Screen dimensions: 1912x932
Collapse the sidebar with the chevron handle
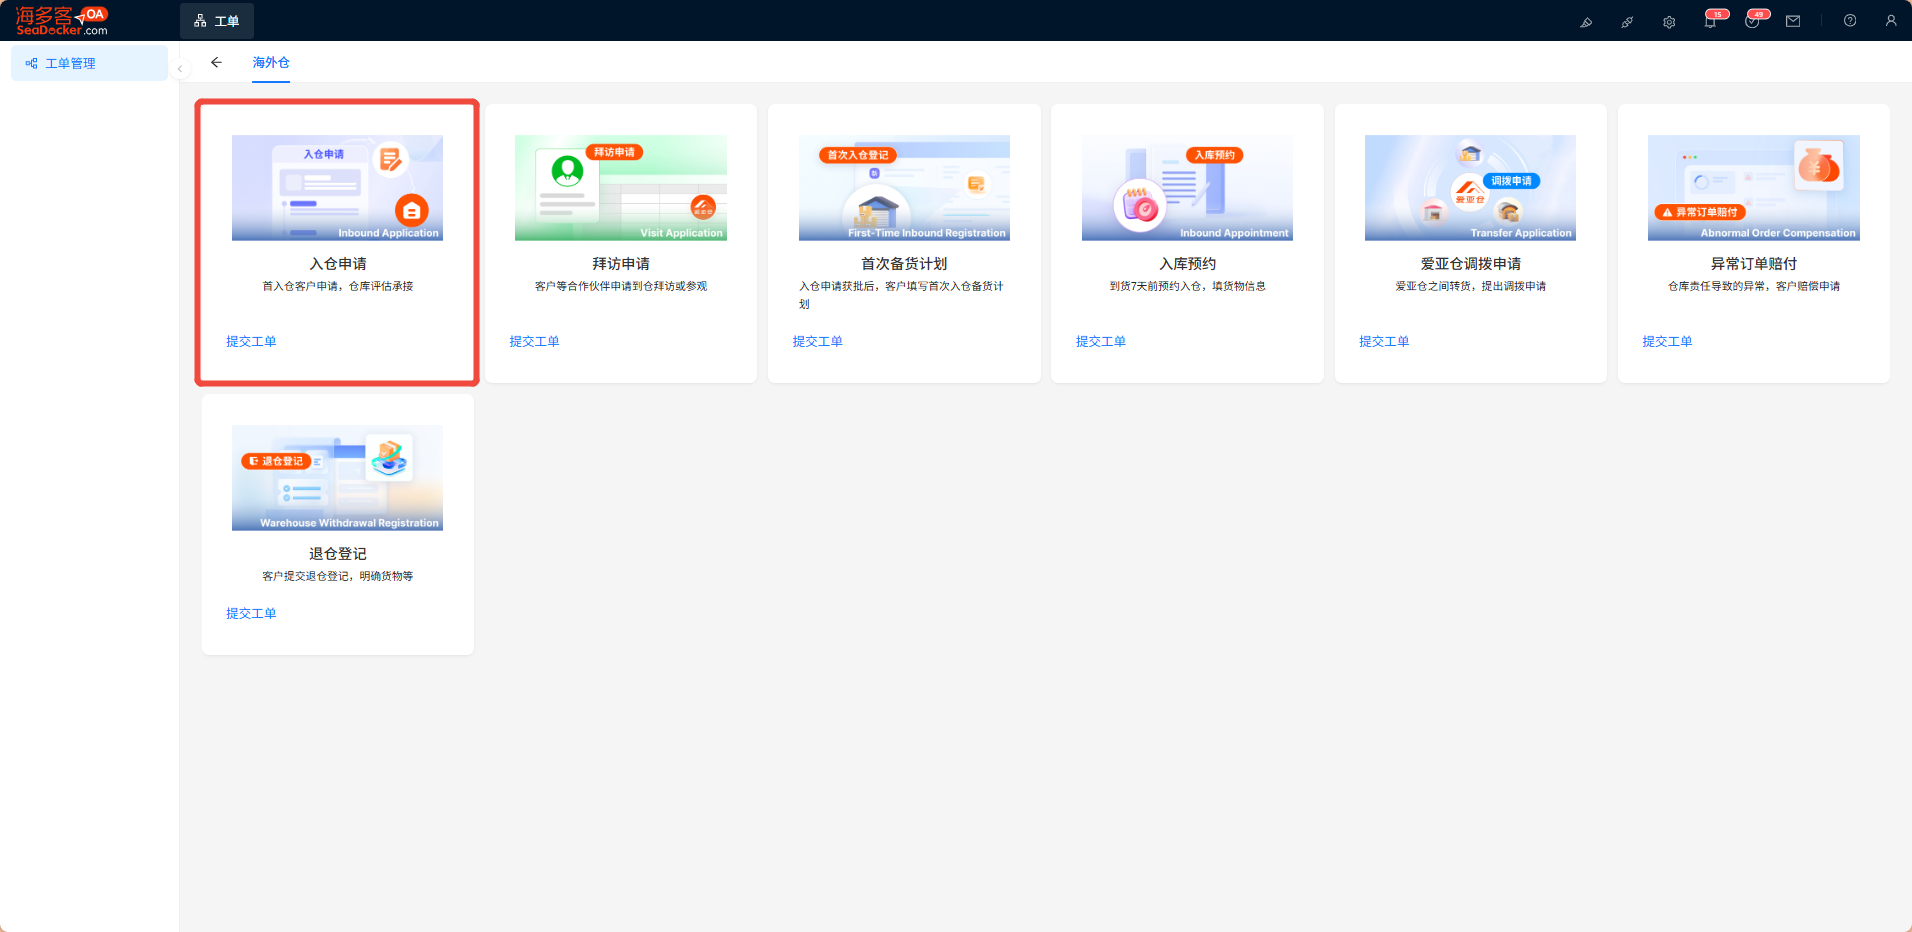click(x=180, y=69)
